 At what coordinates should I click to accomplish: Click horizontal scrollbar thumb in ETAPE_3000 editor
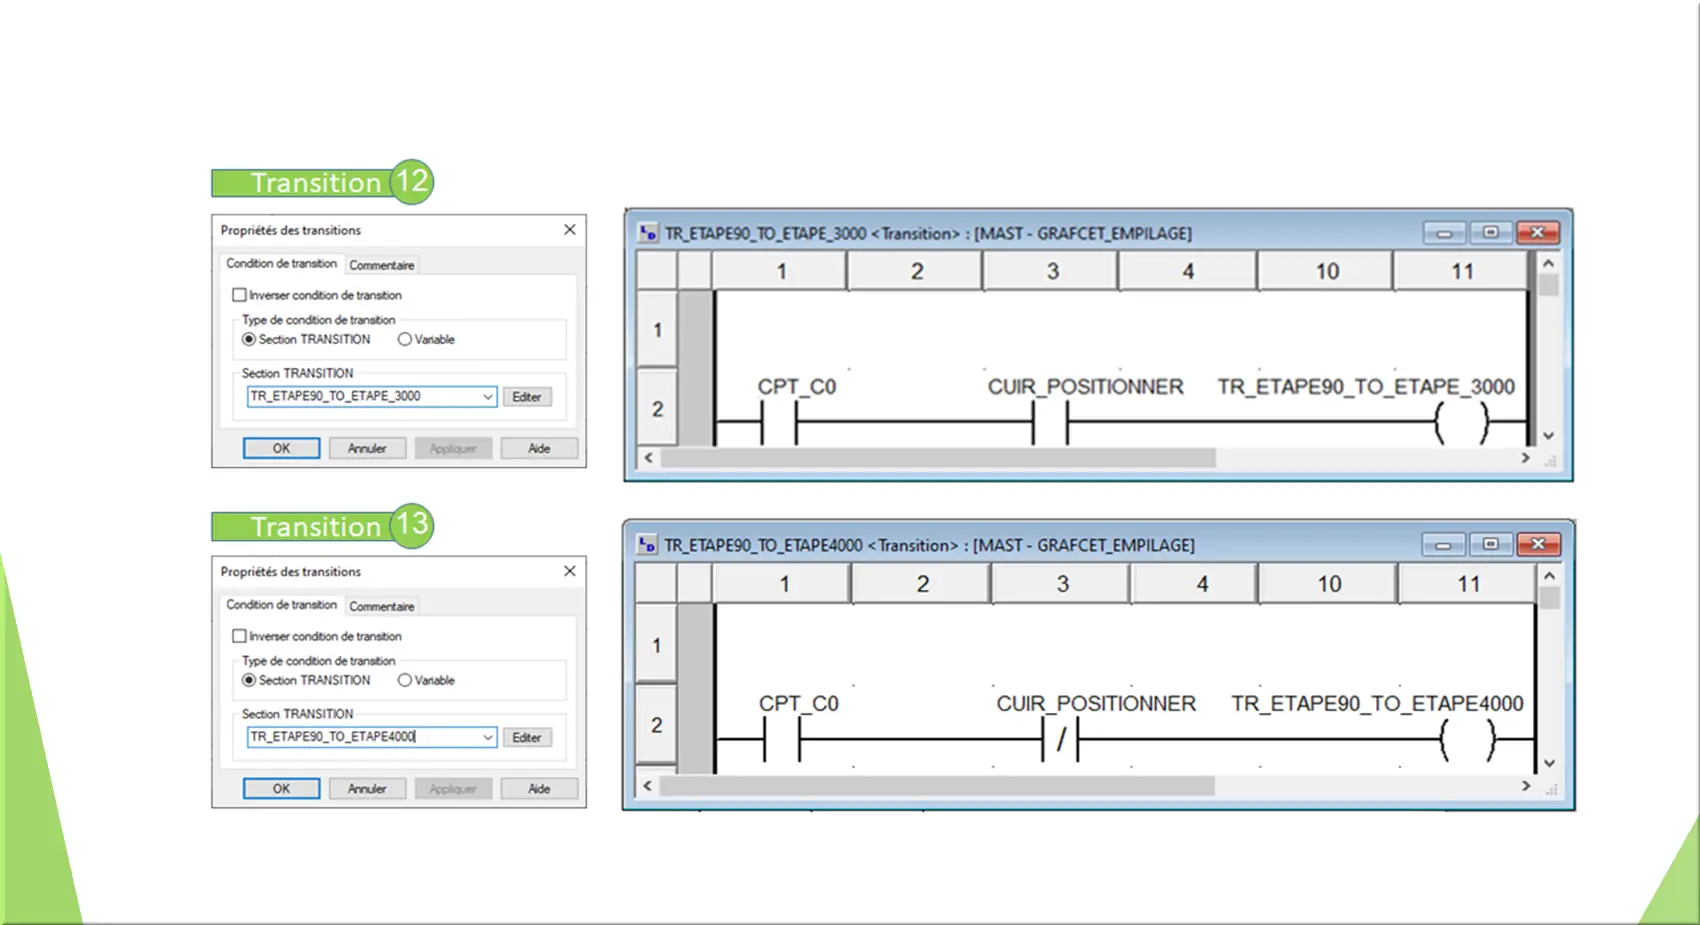[938, 458]
